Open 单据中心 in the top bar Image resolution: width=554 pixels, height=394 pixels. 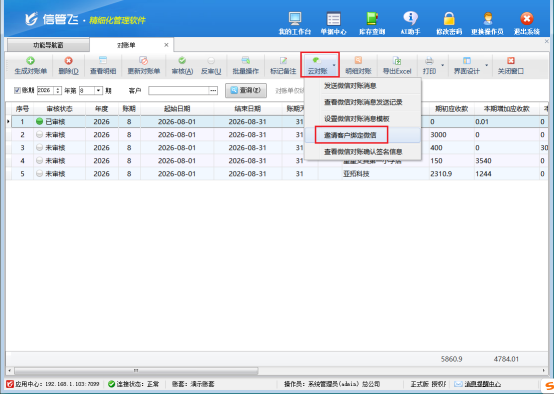333,23
